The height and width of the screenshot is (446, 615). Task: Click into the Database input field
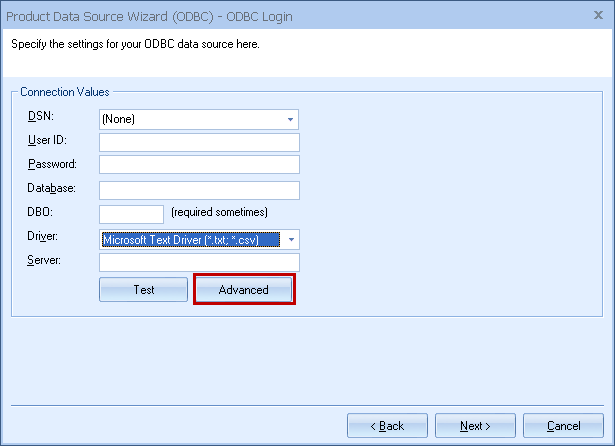click(199, 190)
